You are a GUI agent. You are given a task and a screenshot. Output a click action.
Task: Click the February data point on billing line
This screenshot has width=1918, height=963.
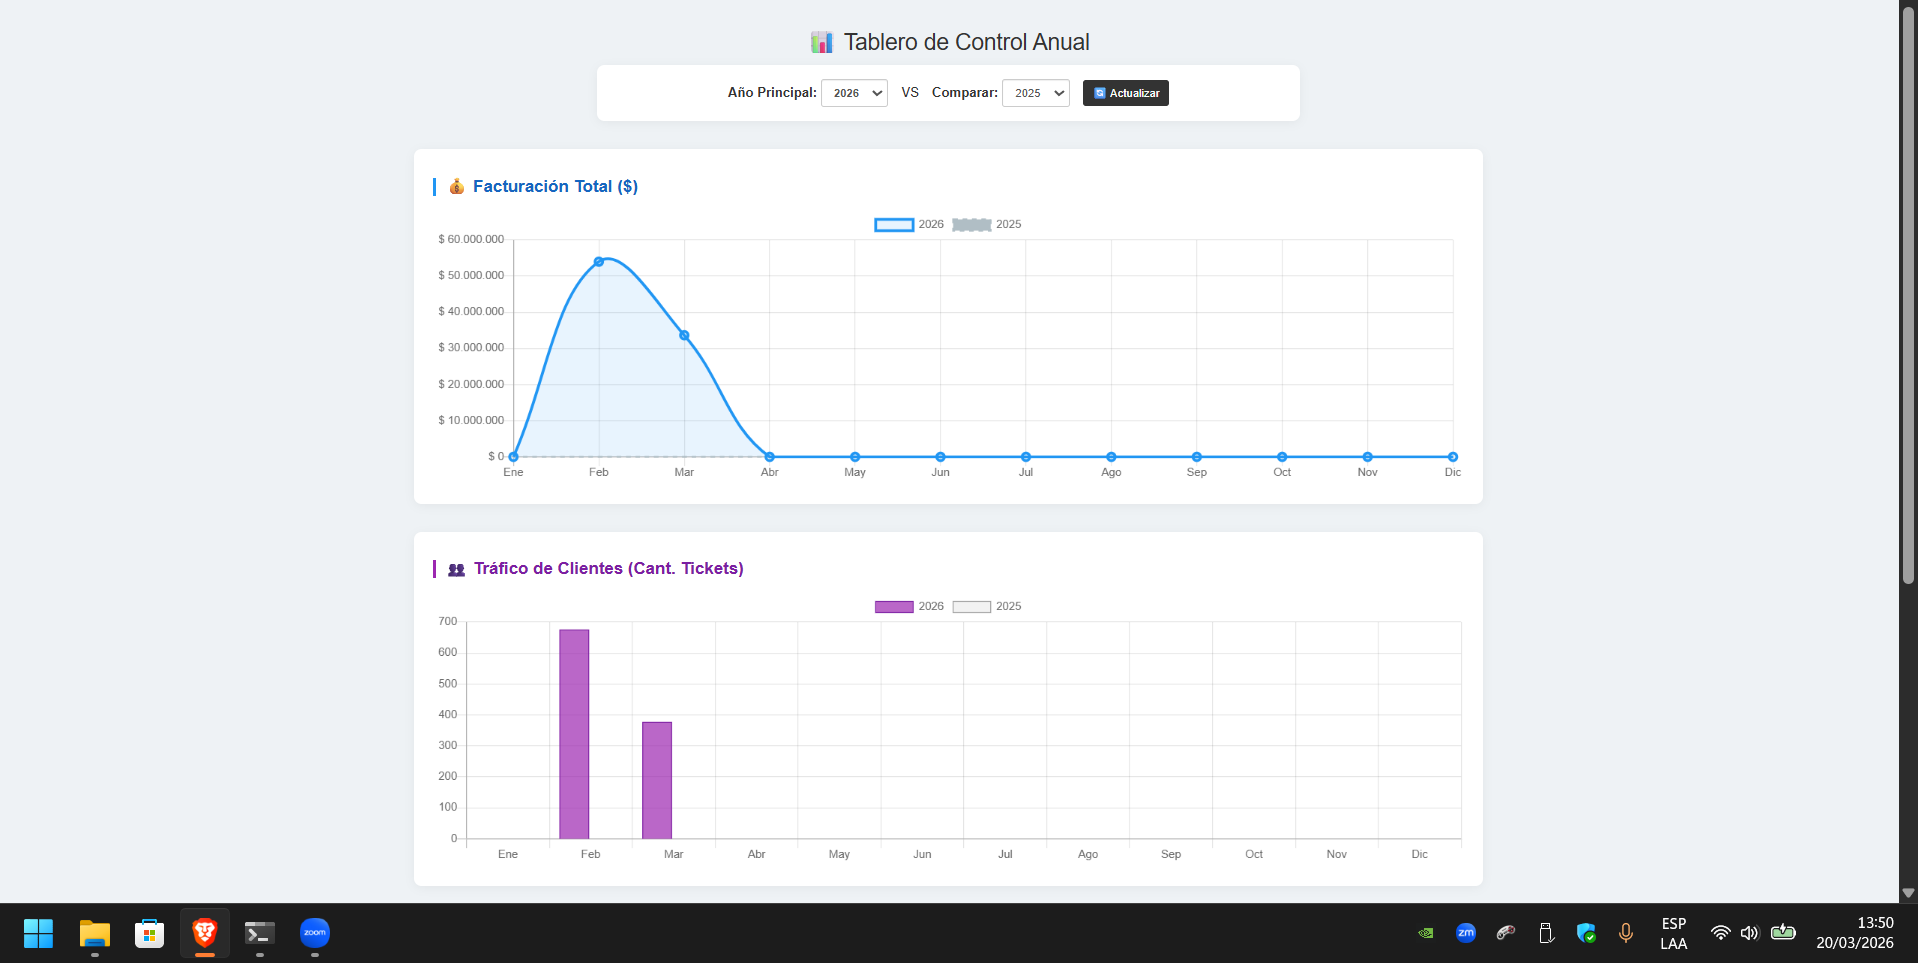(599, 262)
